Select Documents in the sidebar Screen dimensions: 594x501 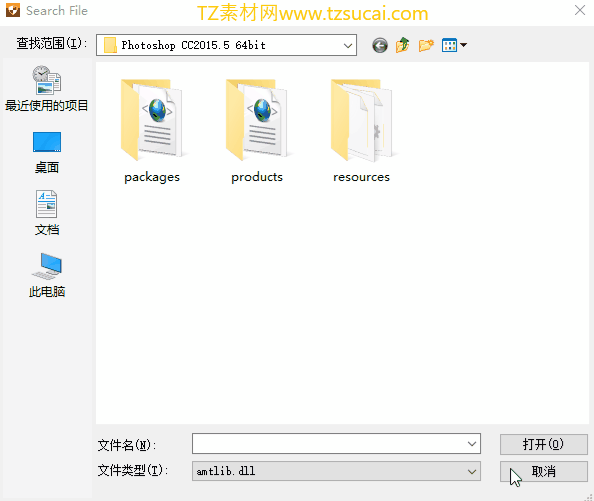click(x=47, y=213)
